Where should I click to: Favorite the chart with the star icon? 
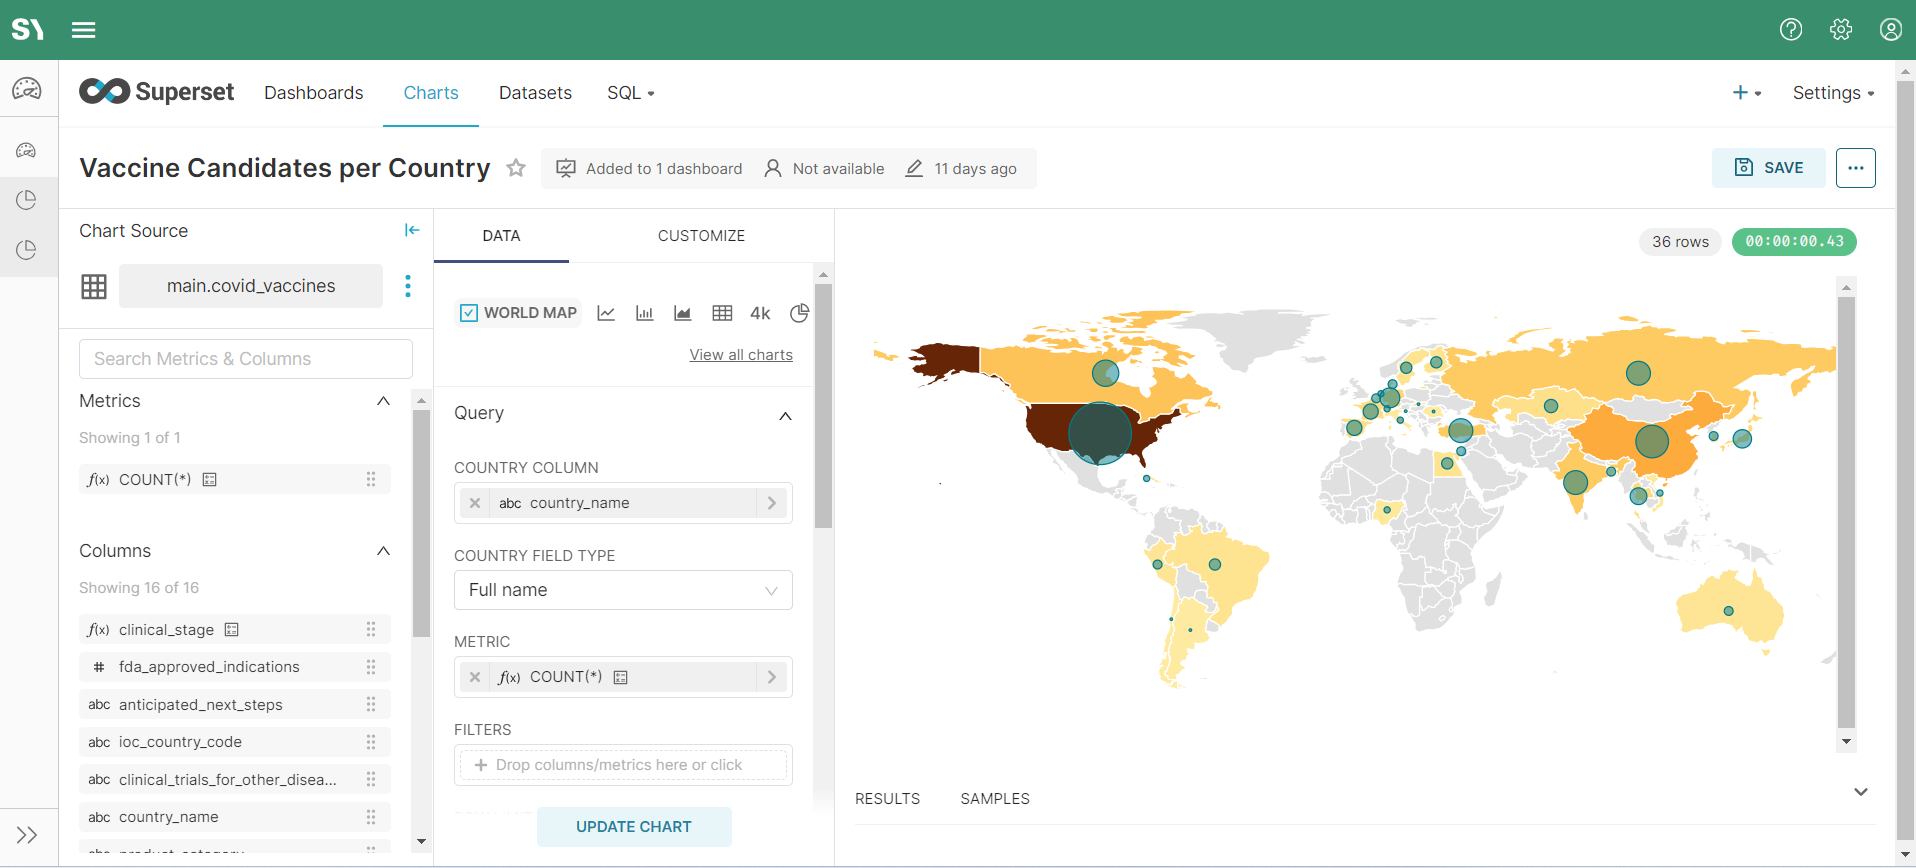pyautogui.click(x=516, y=168)
